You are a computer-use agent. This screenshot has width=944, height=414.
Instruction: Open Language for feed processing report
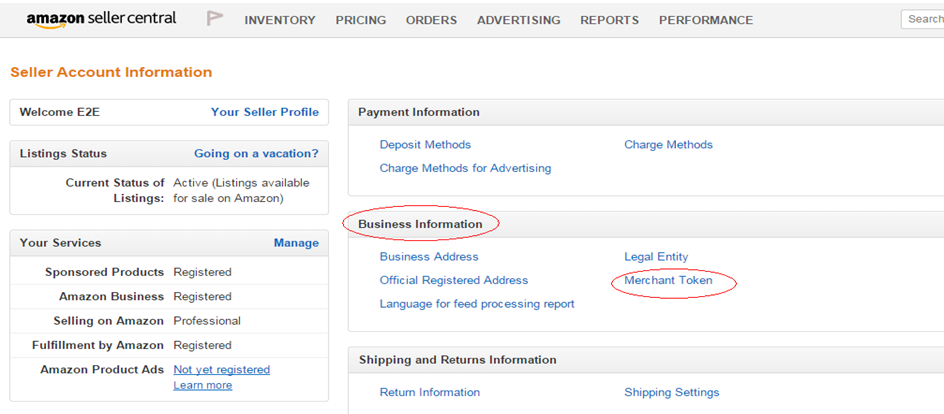(477, 304)
